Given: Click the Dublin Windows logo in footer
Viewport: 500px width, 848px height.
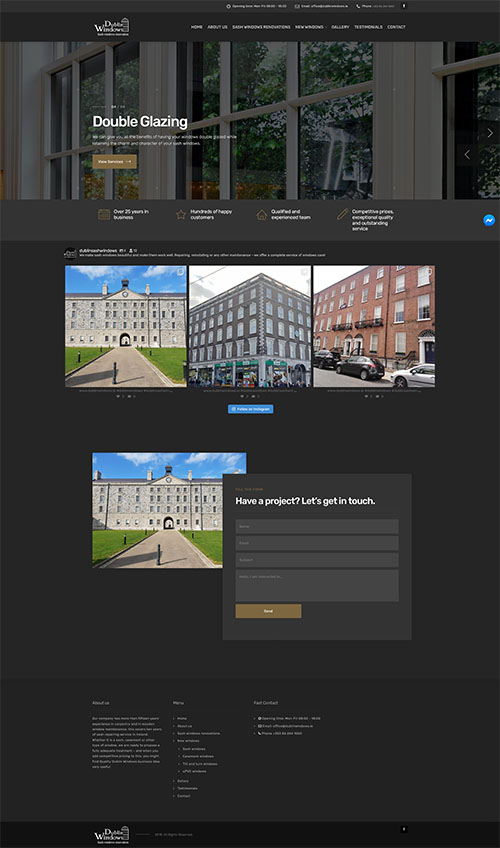Looking at the screenshot, I should [x=112, y=834].
